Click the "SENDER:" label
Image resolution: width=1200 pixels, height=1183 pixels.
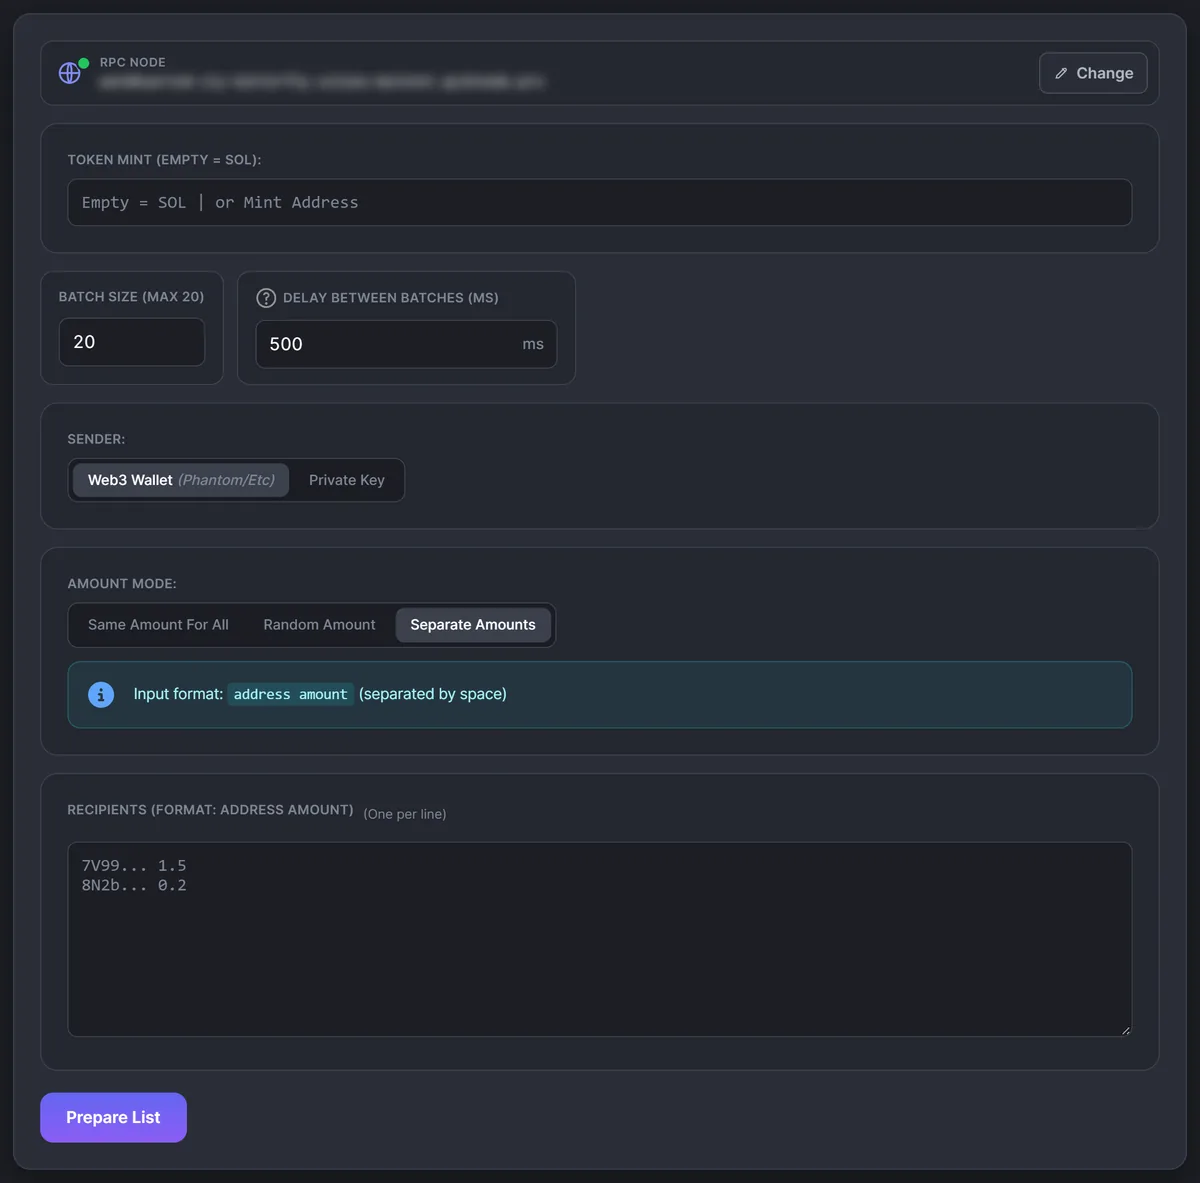tap(96, 439)
